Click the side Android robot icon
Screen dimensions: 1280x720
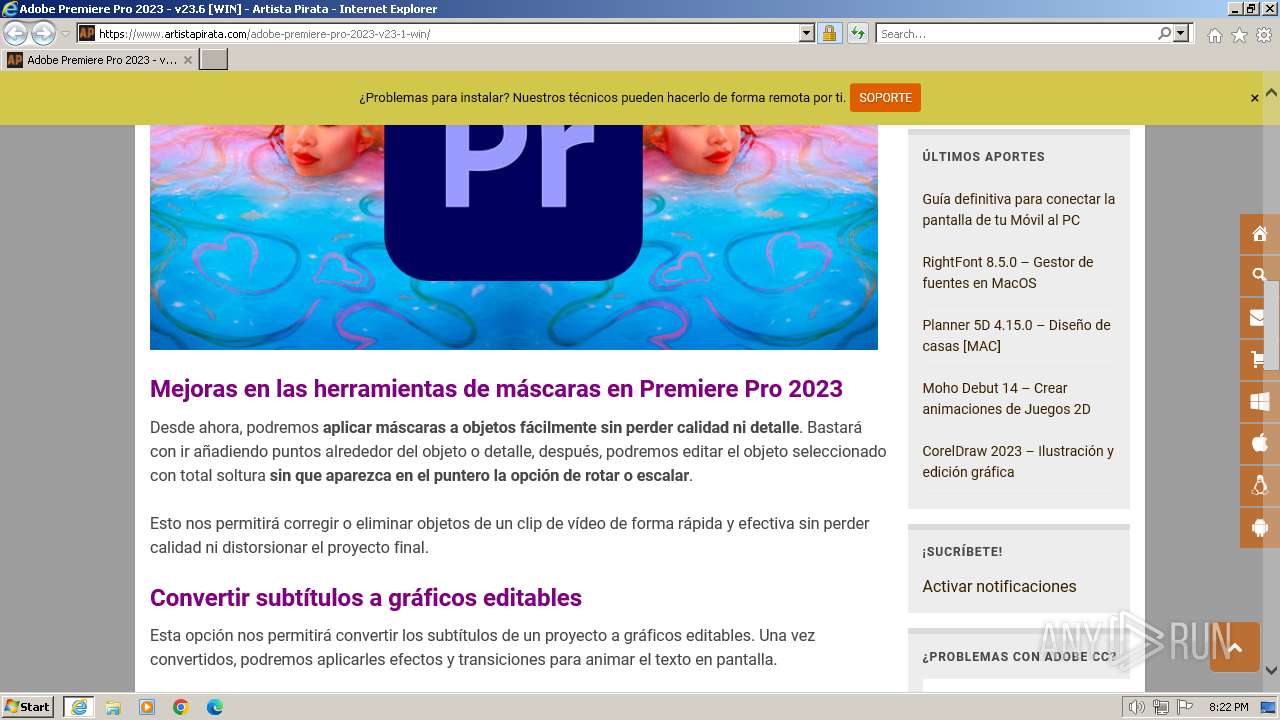coord(1259,528)
